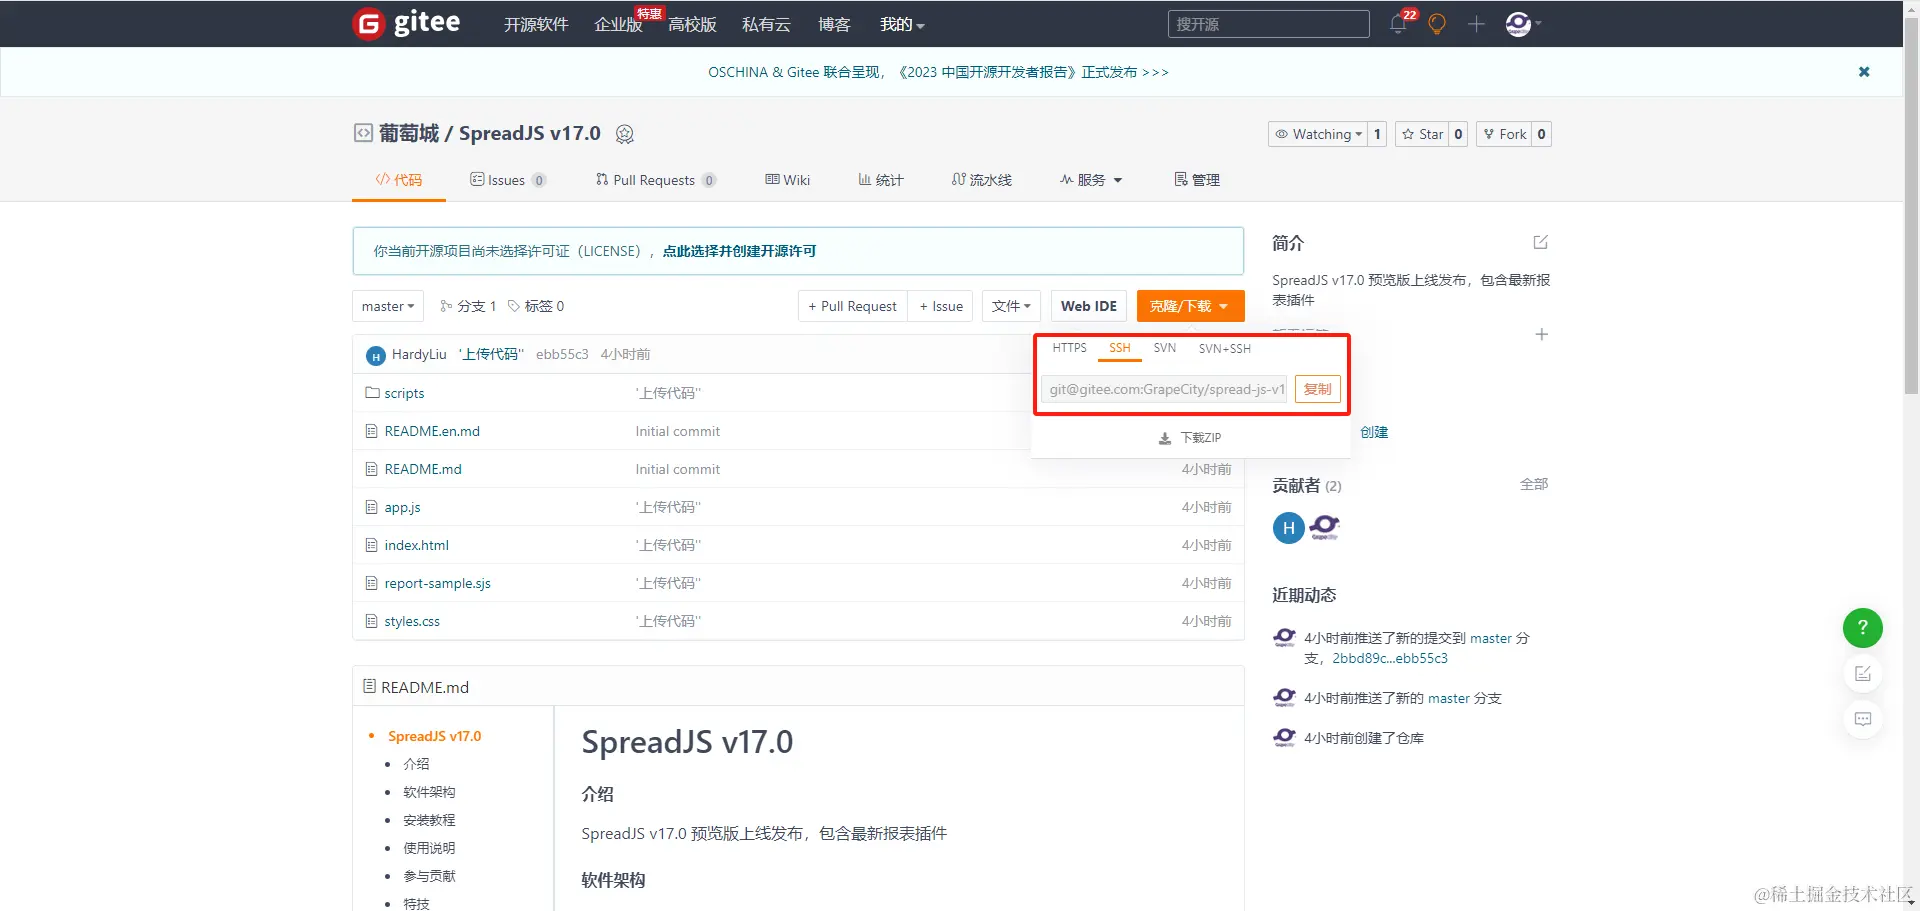Open the README.md file in list
1920x911 pixels.
click(423, 469)
